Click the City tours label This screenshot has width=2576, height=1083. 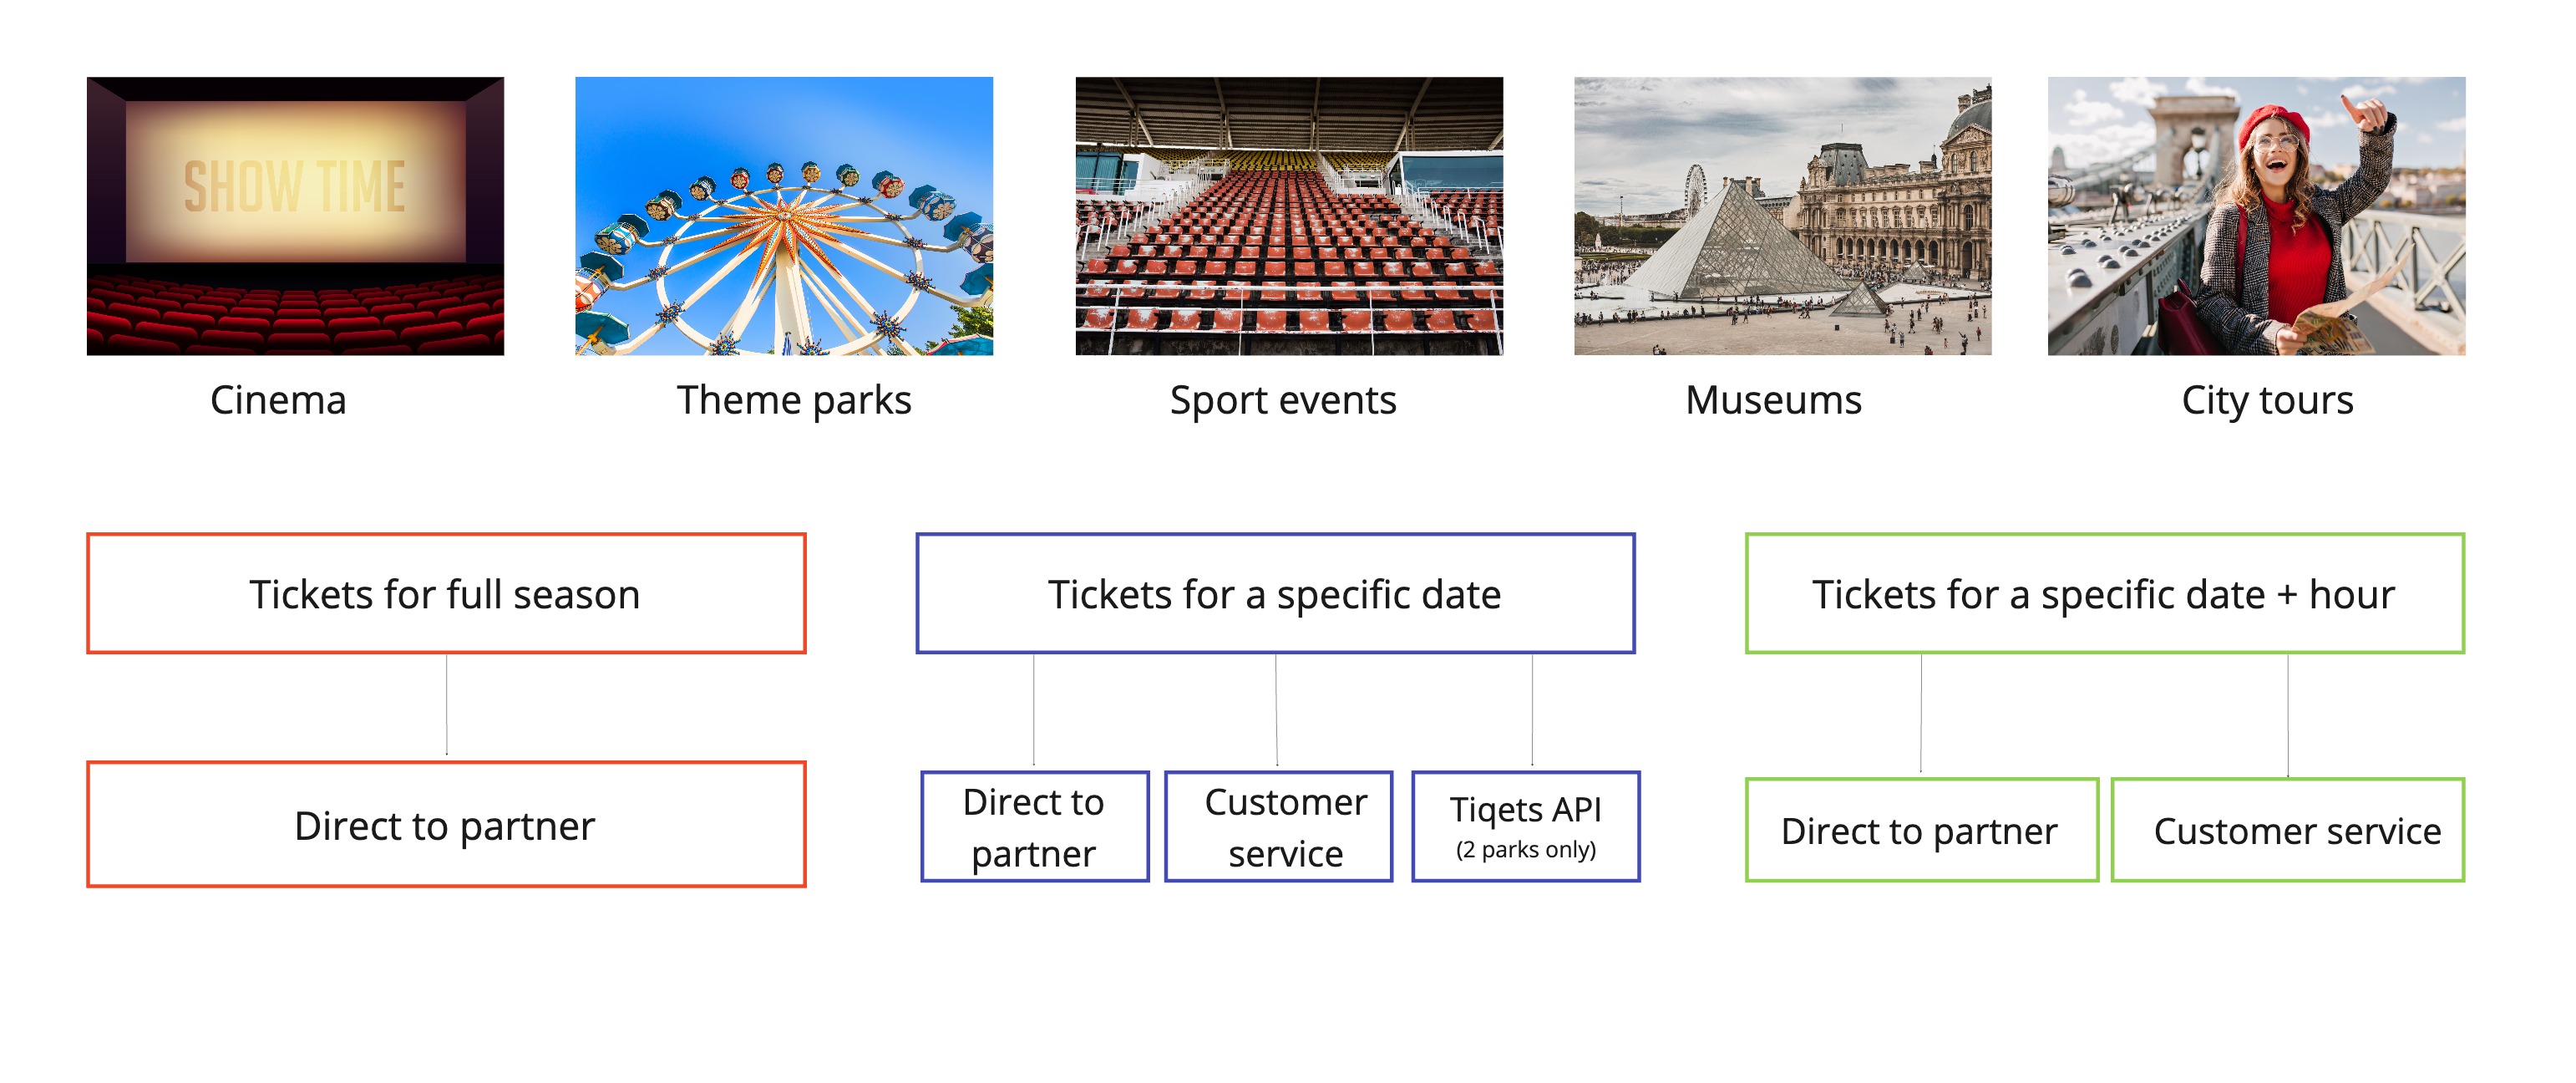click(x=2267, y=400)
